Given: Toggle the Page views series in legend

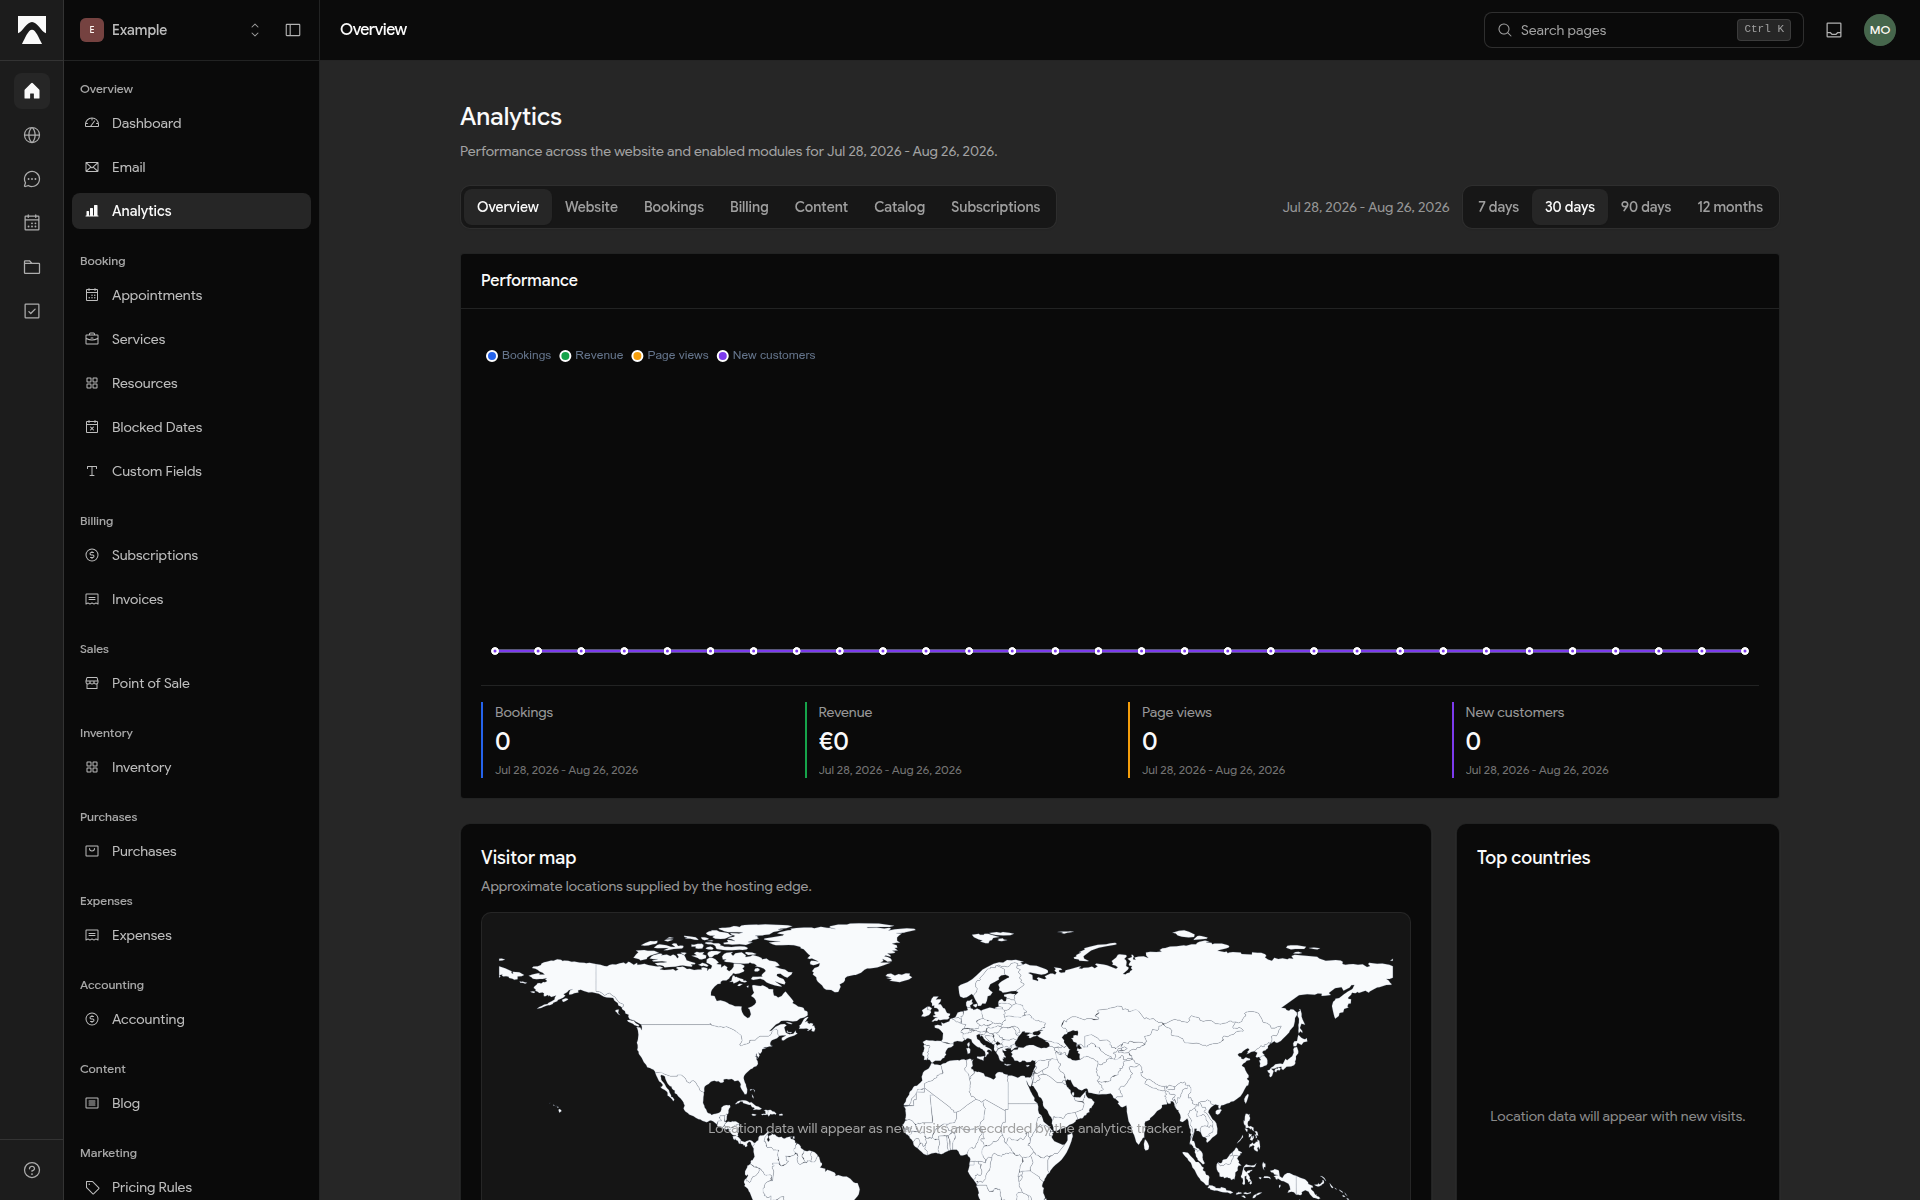Looking at the screenshot, I should click(x=669, y=355).
